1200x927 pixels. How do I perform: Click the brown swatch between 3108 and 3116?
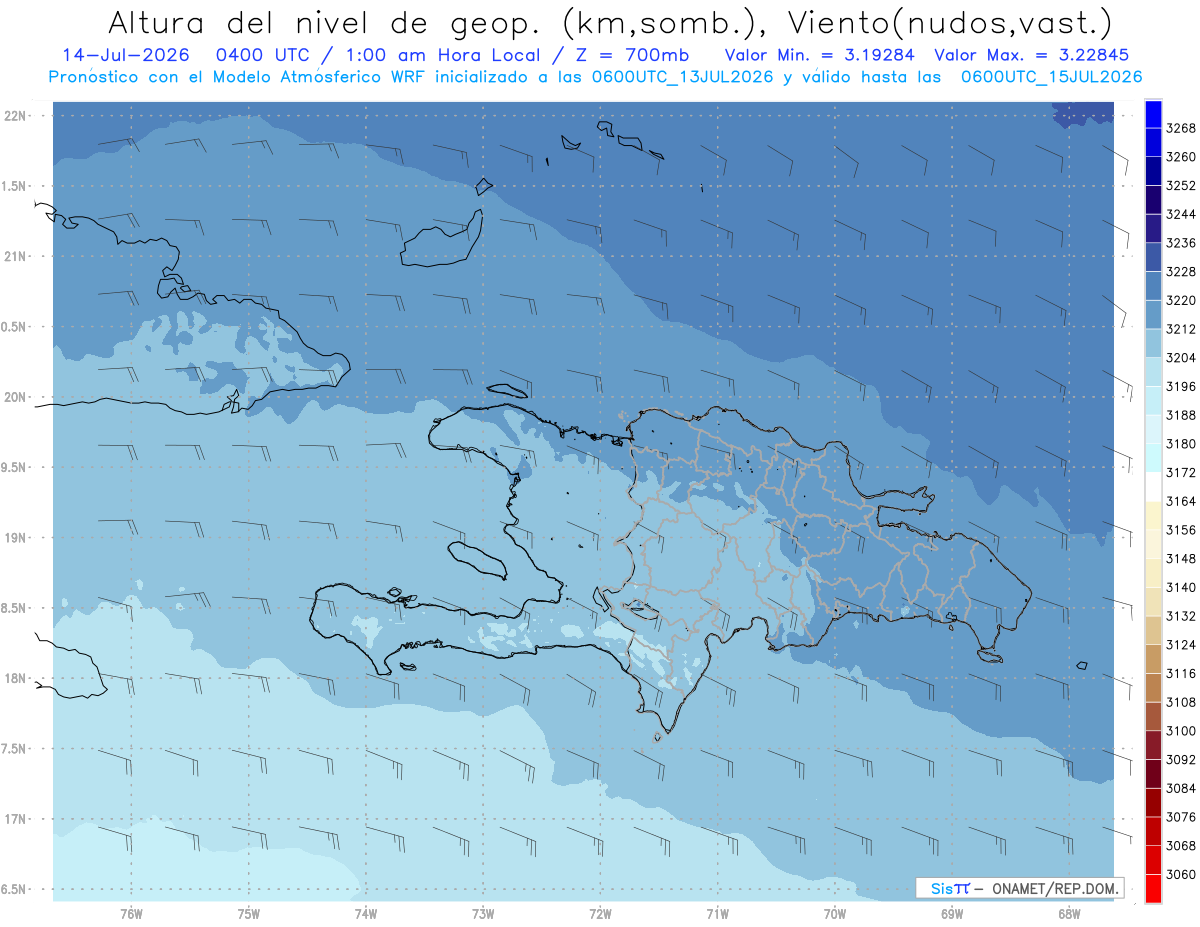1153,687
